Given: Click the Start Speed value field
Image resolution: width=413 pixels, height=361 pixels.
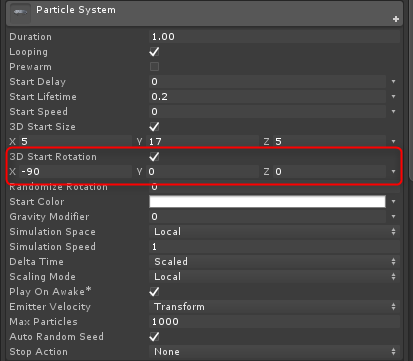Looking at the screenshot, I should (x=267, y=112).
